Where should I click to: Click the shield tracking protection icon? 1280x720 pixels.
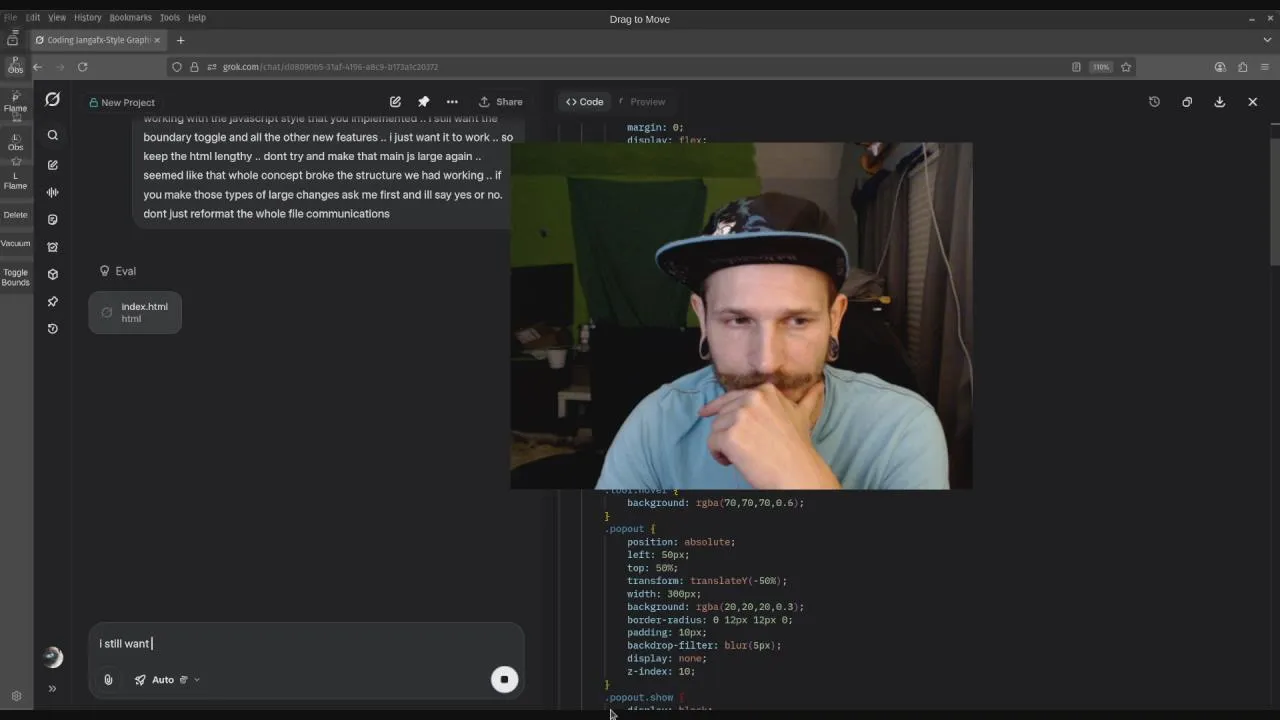pos(177,67)
